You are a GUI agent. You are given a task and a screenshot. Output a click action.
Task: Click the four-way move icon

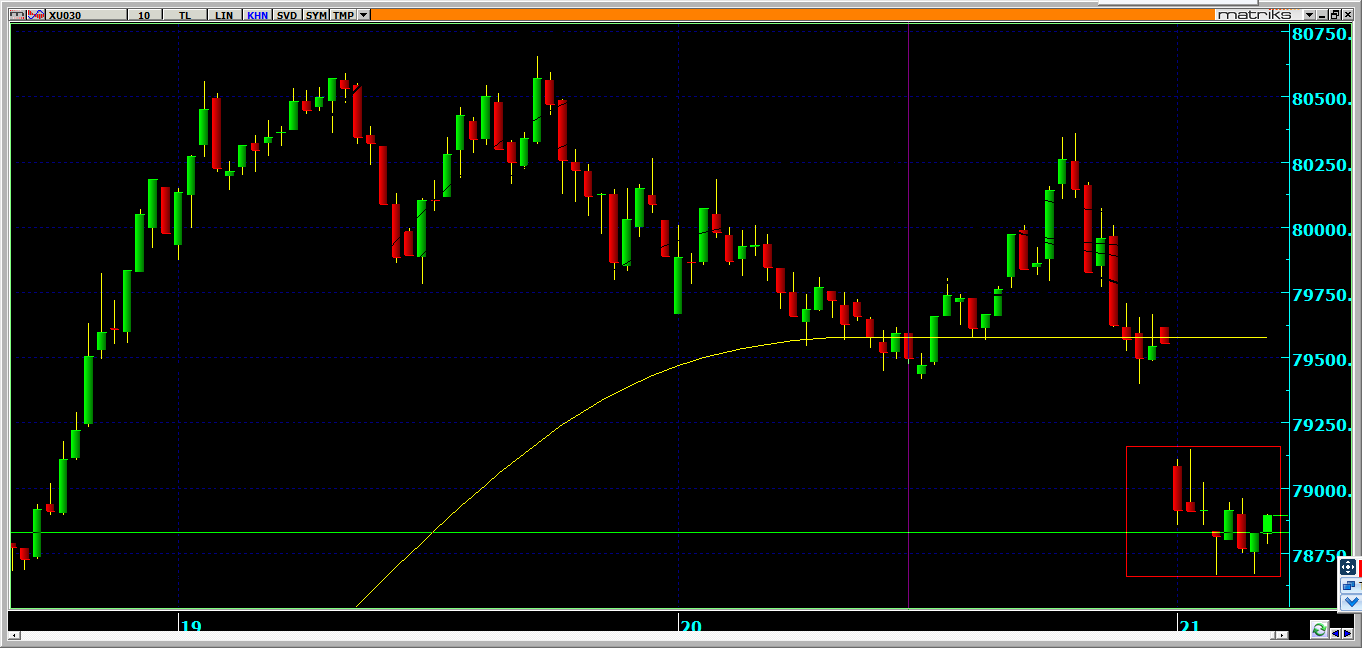coord(1348,567)
